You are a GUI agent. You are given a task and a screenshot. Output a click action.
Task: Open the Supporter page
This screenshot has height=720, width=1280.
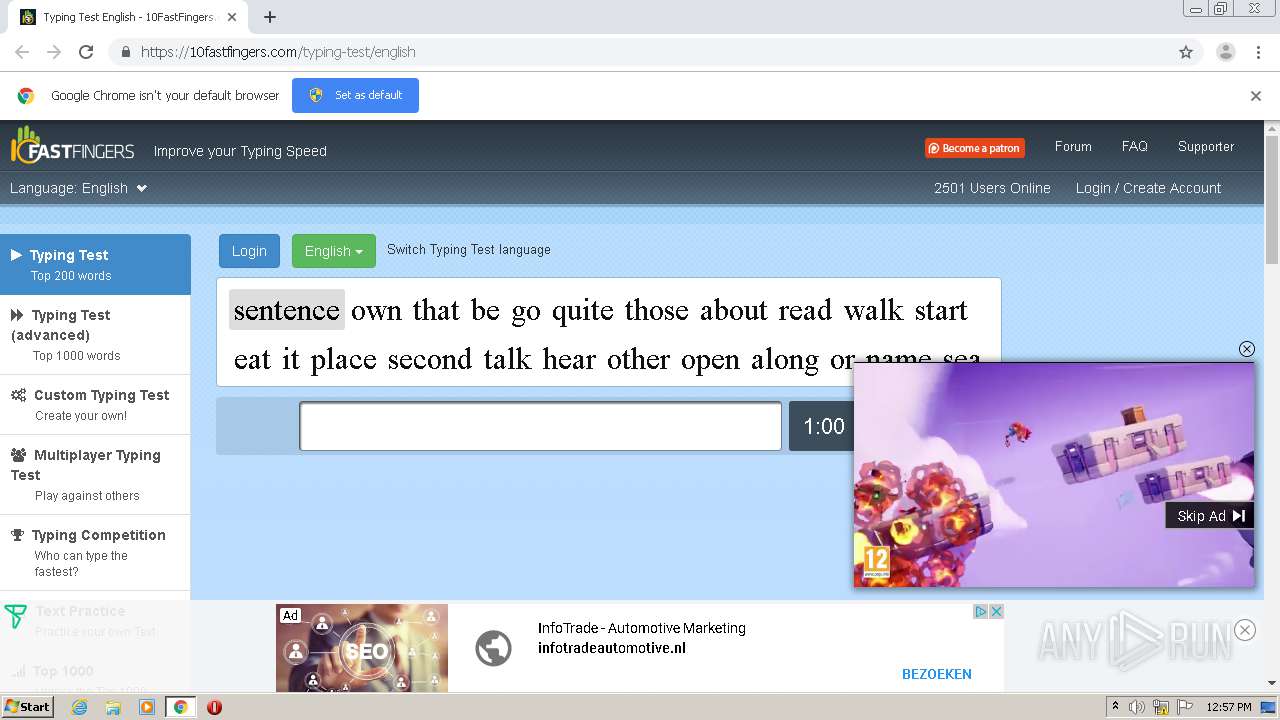[x=1206, y=146]
